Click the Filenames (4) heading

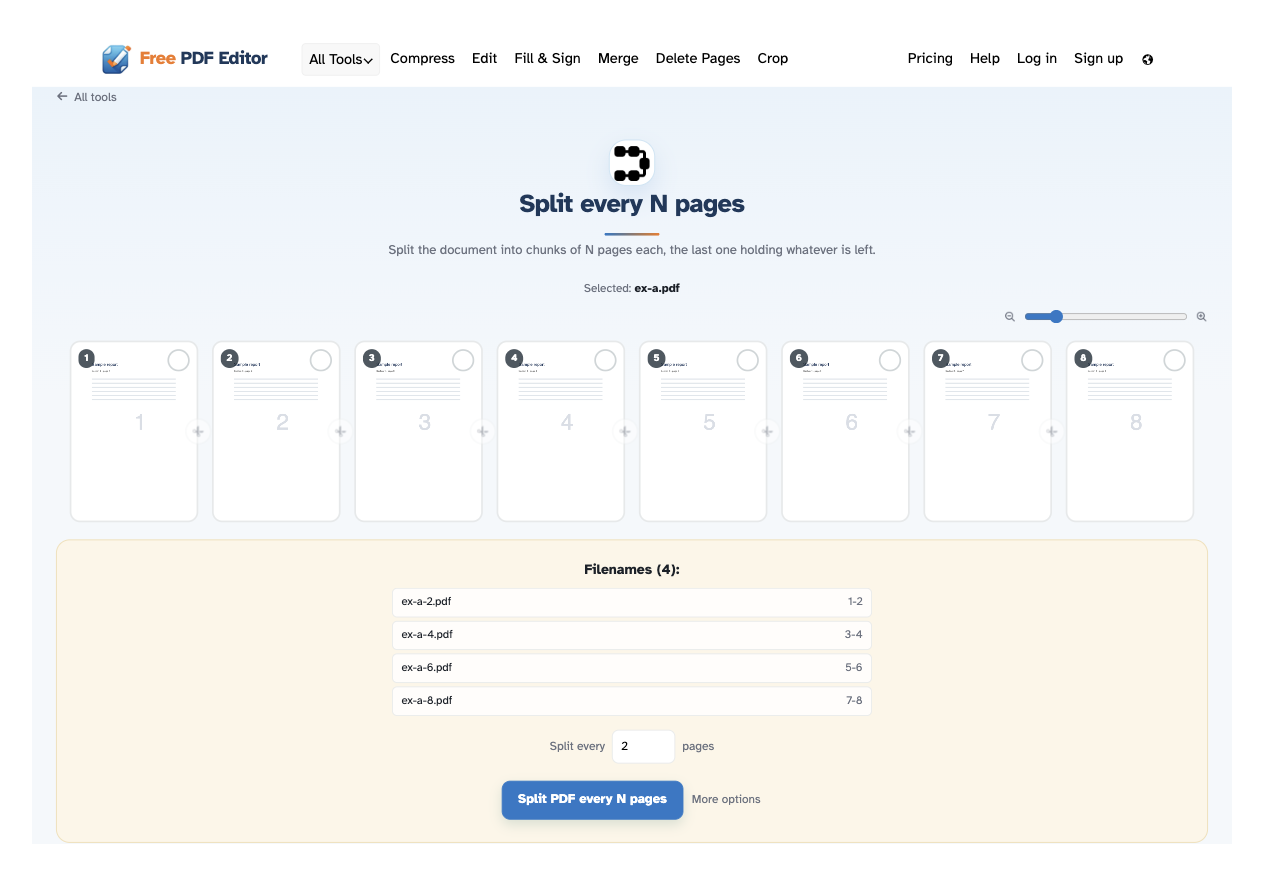(632, 570)
